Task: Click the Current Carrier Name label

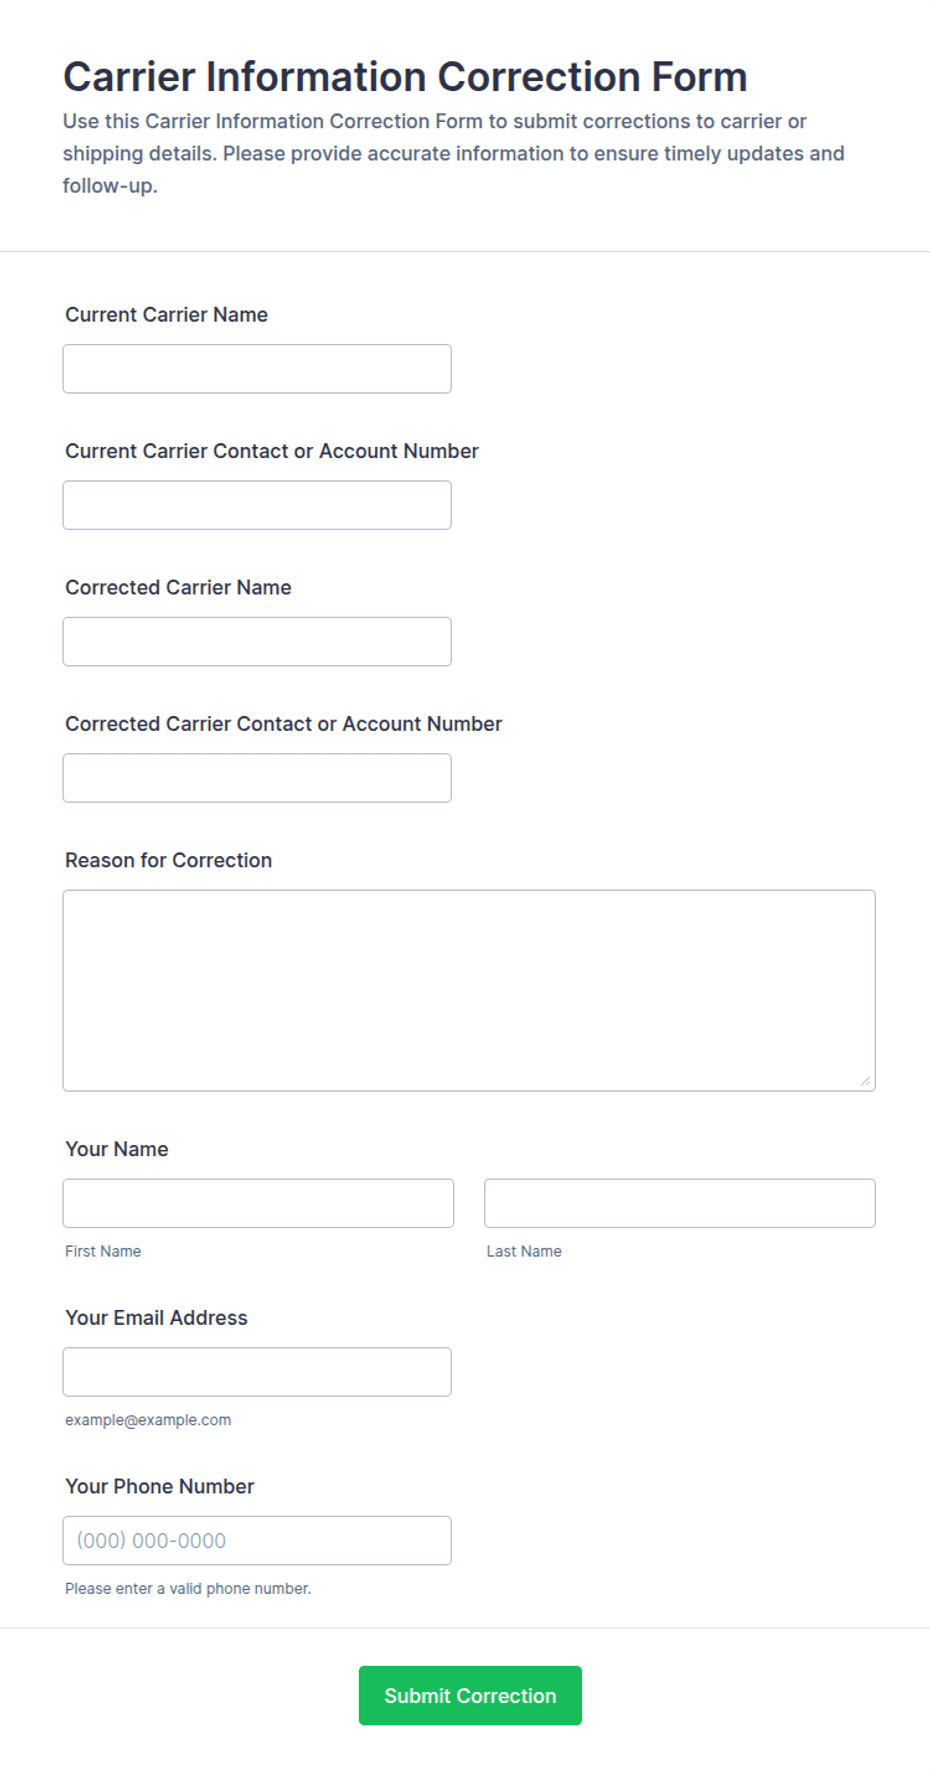Action: pos(166,315)
